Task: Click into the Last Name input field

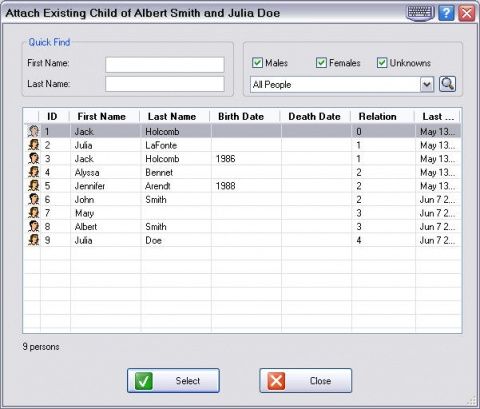Action: coord(165,84)
